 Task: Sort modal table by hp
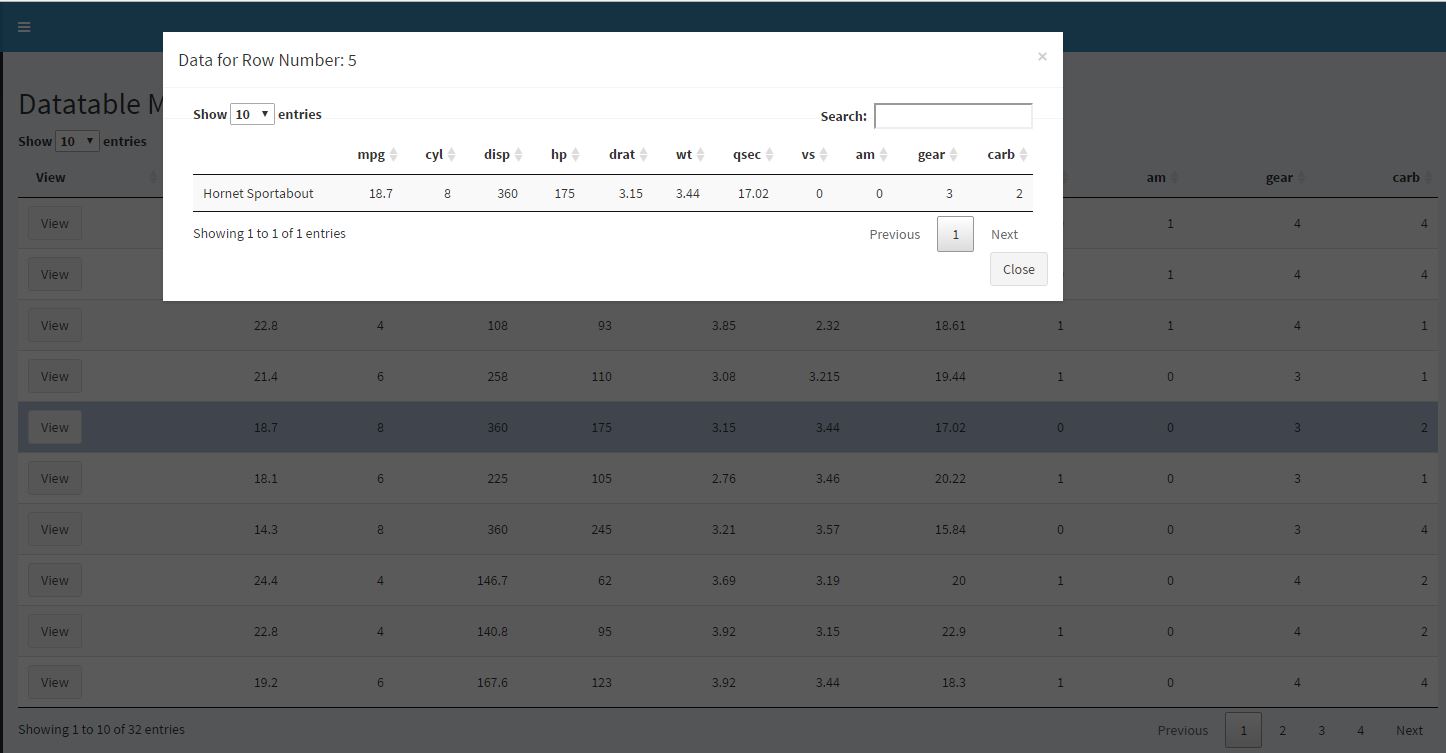point(565,154)
